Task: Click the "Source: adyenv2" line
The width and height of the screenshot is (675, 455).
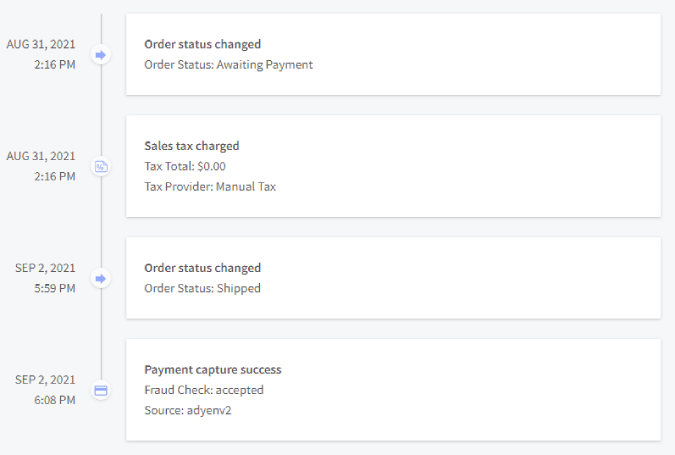Action: tap(191, 411)
